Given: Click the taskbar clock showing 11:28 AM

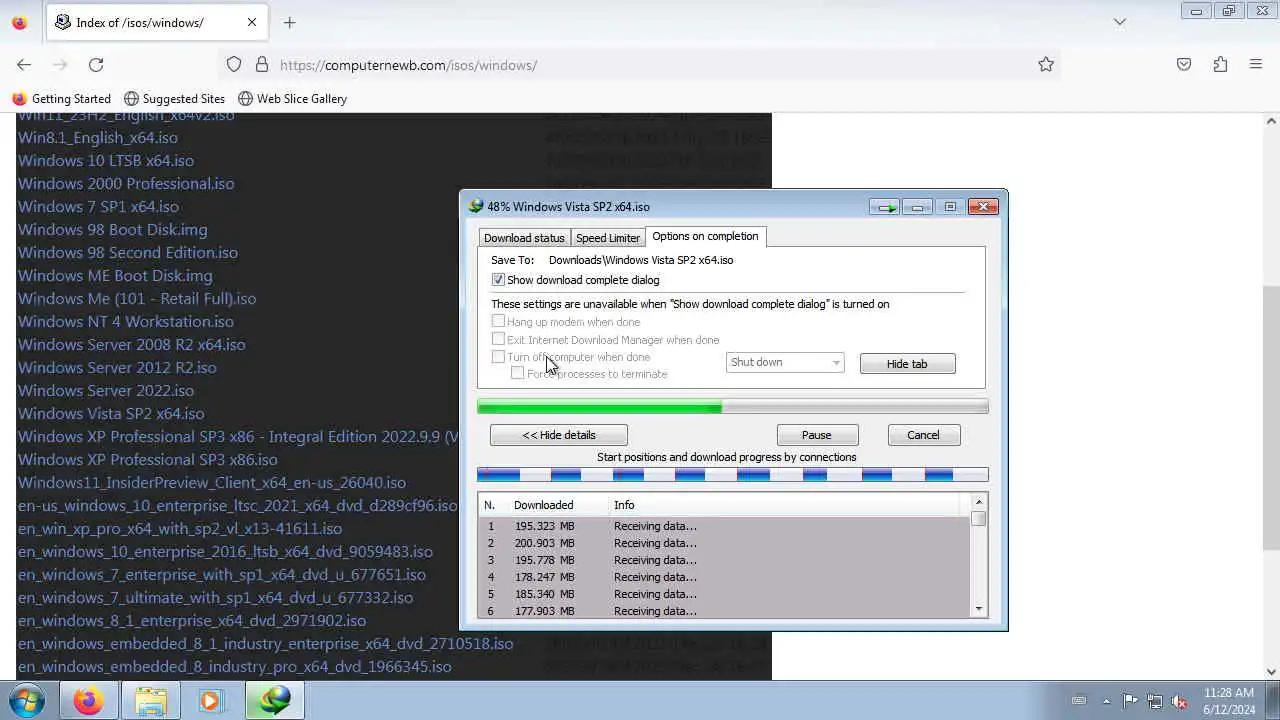Looking at the screenshot, I should tap(1229, 701).
